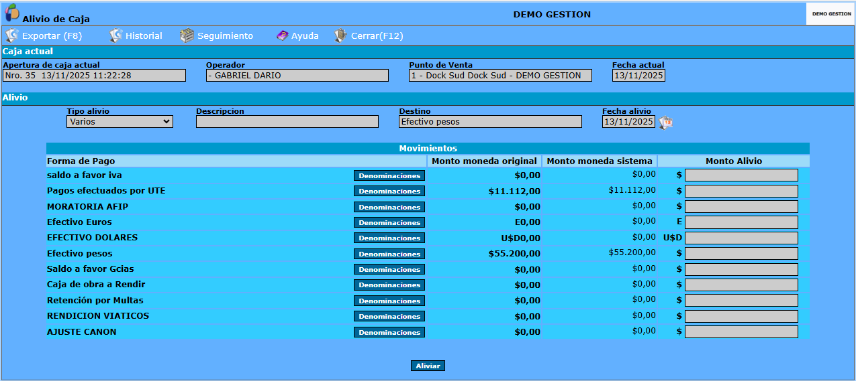Open Denominaciones for Saldo a favor Gcias

389,270
